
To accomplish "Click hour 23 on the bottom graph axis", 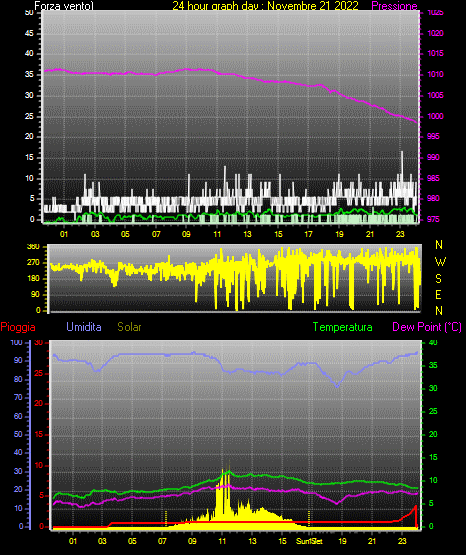I will tap(402, 541).
